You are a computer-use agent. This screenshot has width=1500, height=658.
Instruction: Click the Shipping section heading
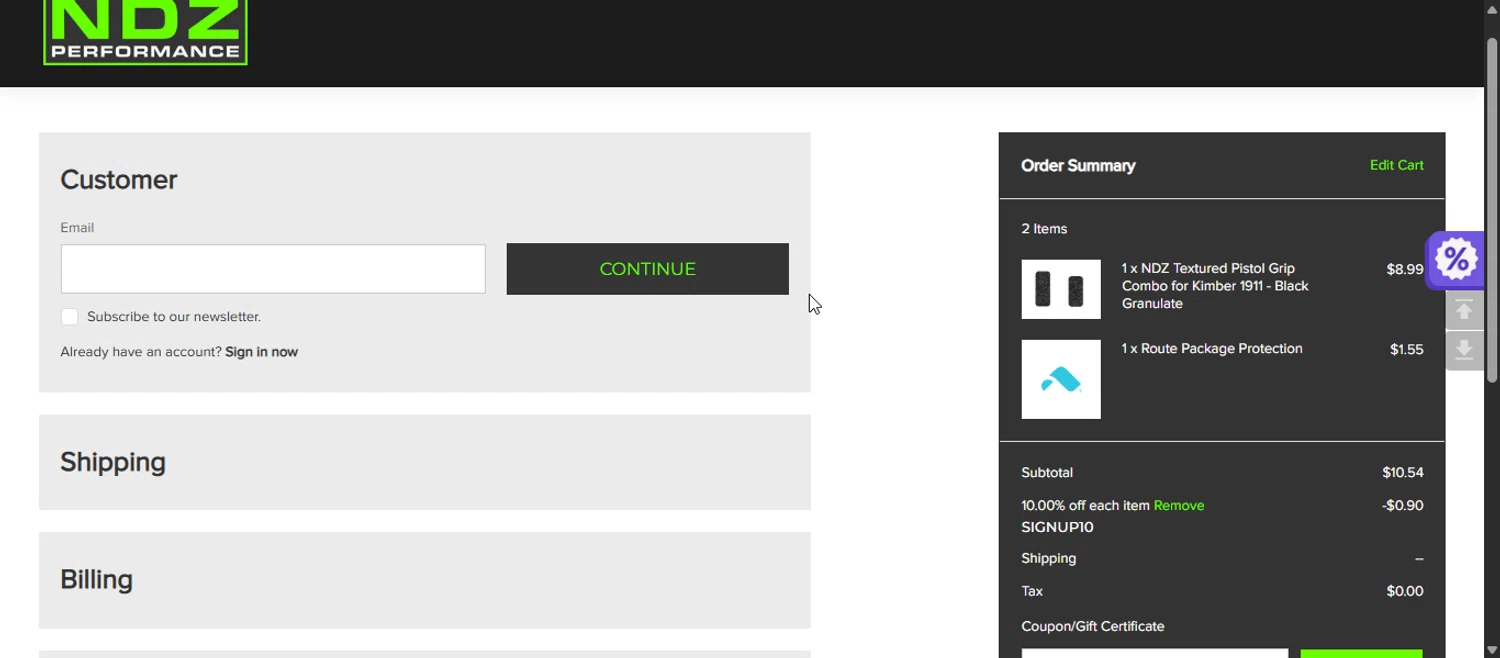[x=113, y=462]
